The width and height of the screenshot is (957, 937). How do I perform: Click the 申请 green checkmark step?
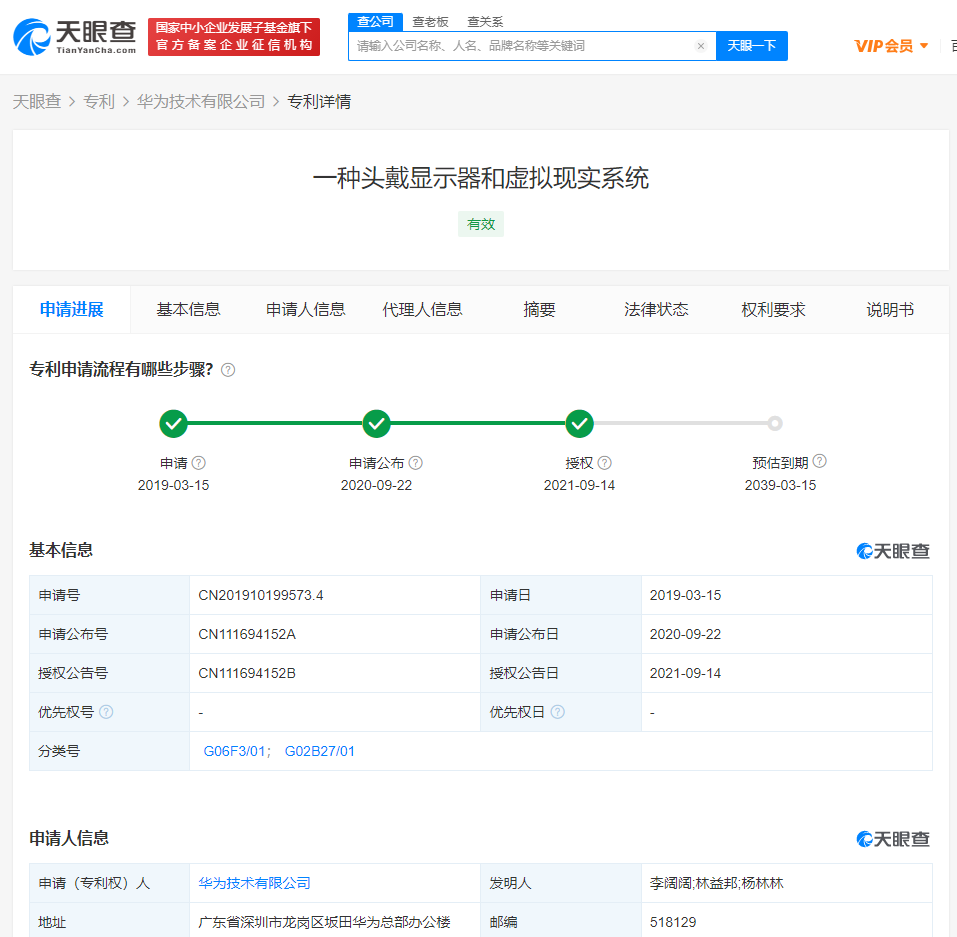point(173,423)
